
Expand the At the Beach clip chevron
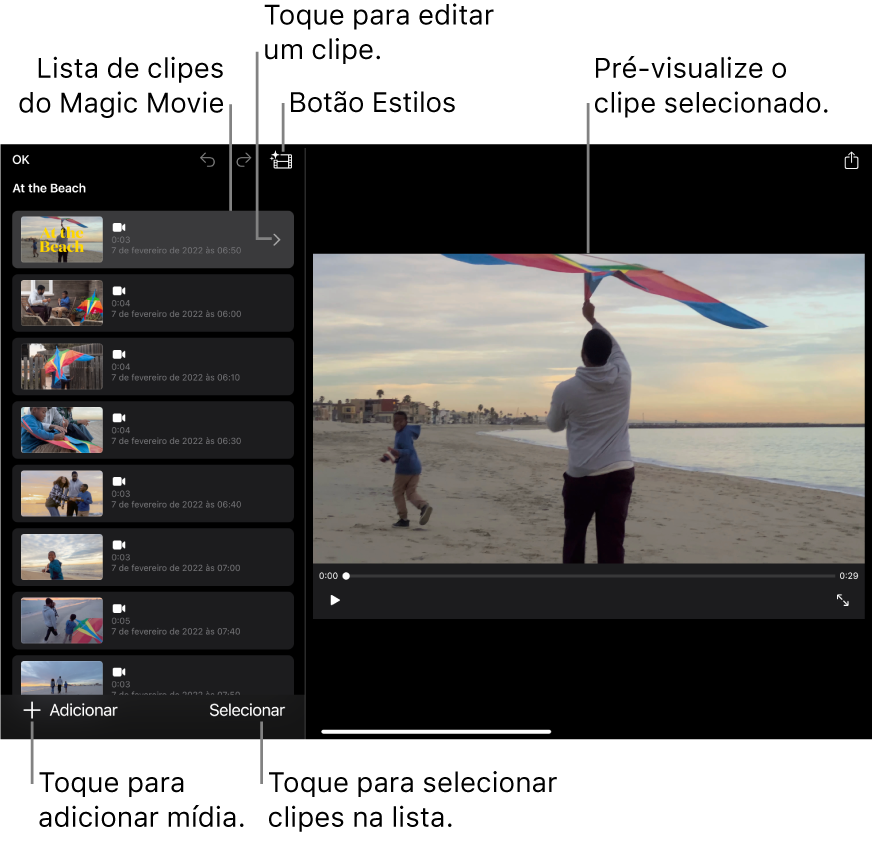click(x=277, y=239)
